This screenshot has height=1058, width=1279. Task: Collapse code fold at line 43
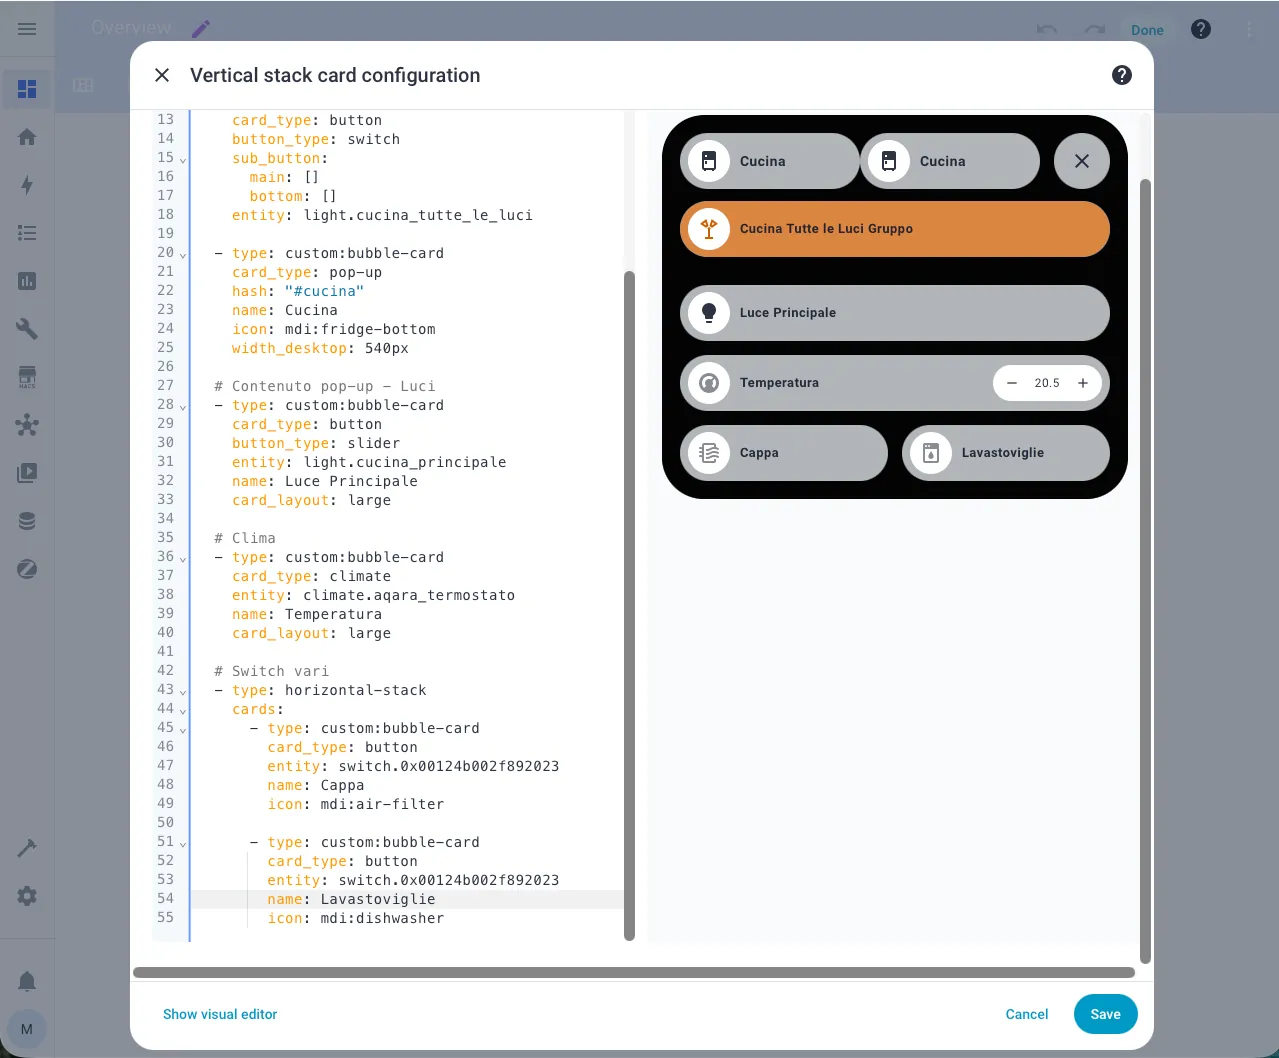(183, 692)
